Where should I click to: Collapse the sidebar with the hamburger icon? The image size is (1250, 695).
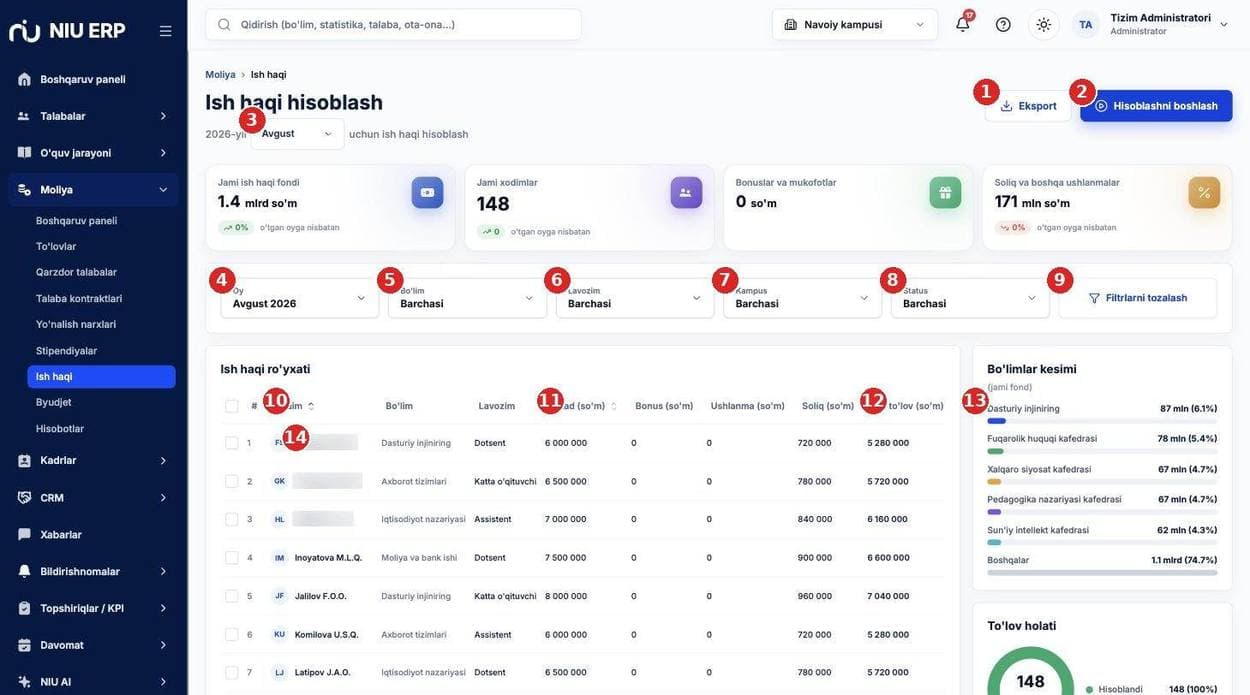pos(165,31)
